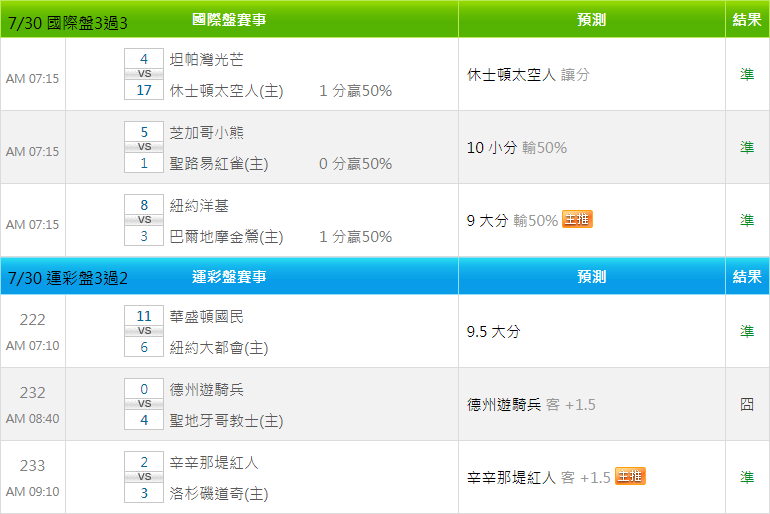770x514 pixels.
Task: Click team name 辛辛那堤紅人 in match column
Action: (x=214, y=462)
